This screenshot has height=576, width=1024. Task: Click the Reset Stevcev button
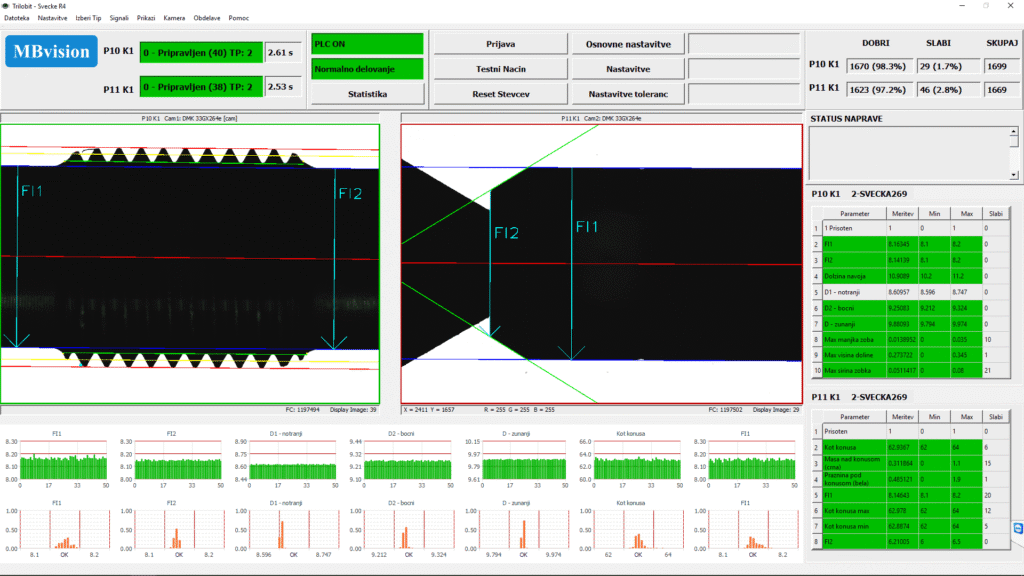coord(501,94)
